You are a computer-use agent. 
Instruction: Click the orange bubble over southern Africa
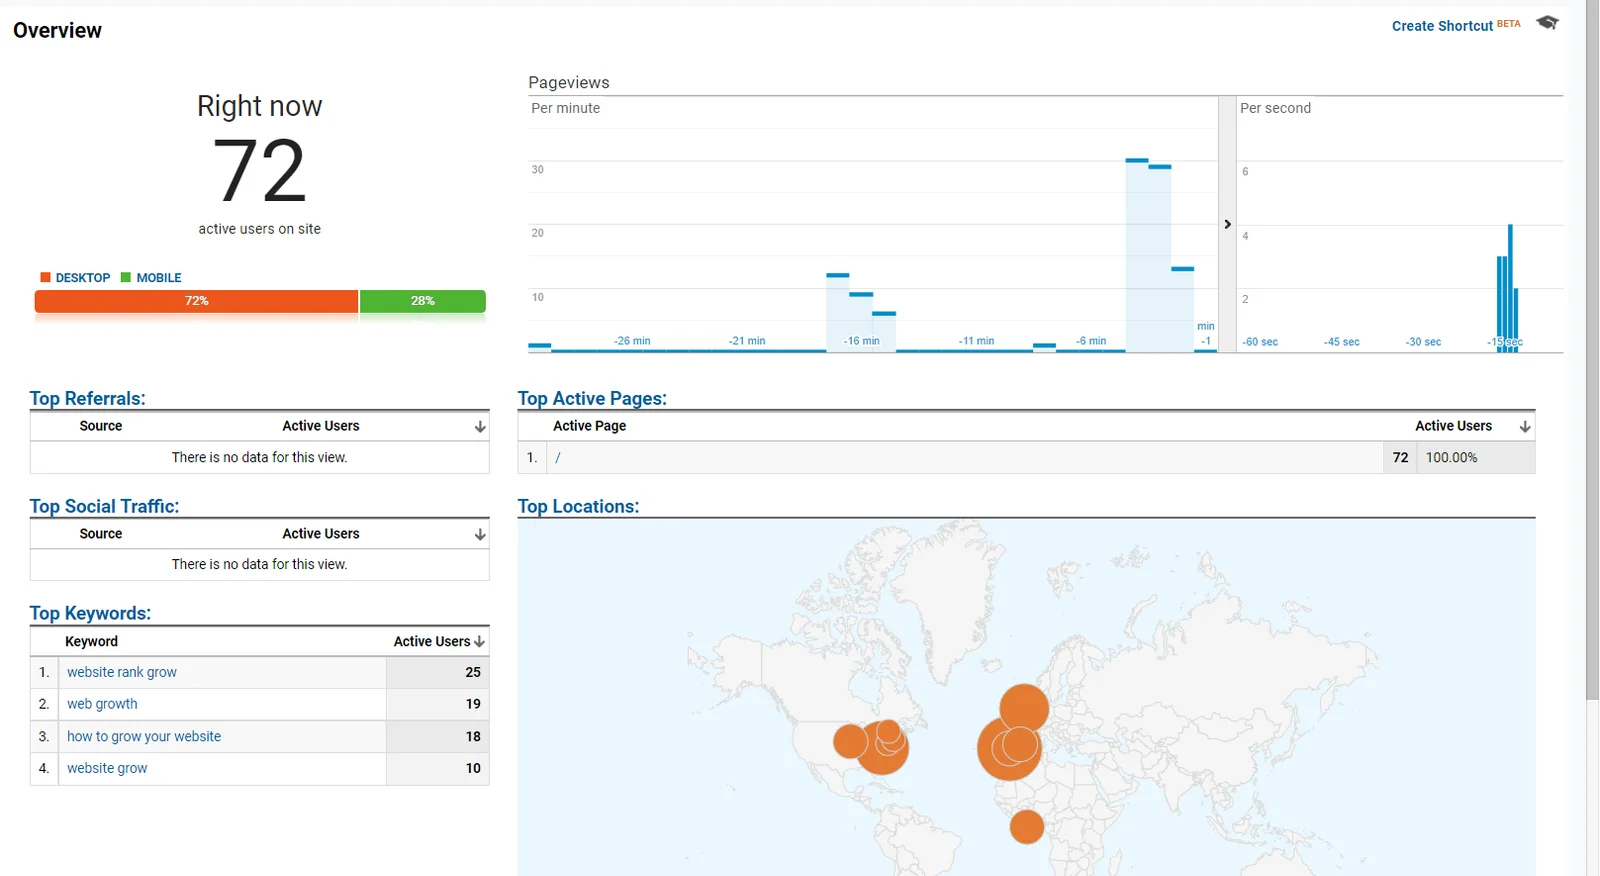(1027, 827)
